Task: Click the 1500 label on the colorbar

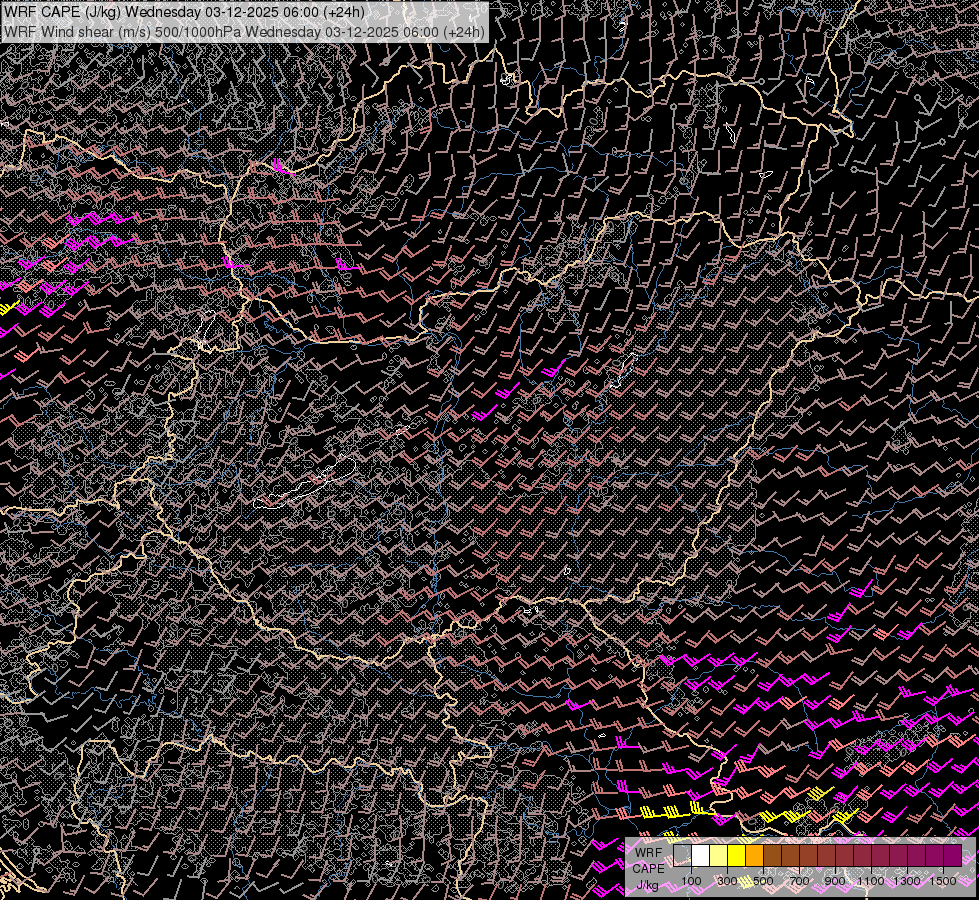Action: click(x=943, y=881)
